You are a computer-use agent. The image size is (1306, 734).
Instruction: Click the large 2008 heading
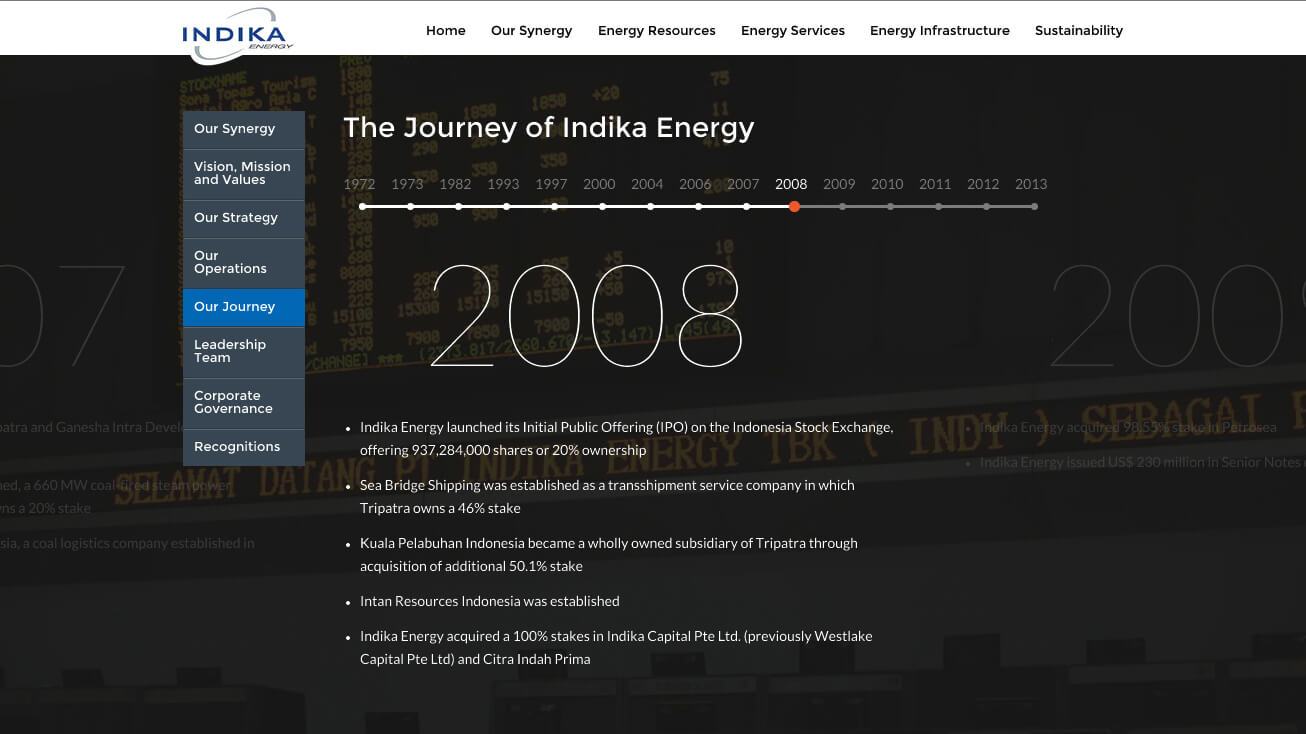[587, 316]
